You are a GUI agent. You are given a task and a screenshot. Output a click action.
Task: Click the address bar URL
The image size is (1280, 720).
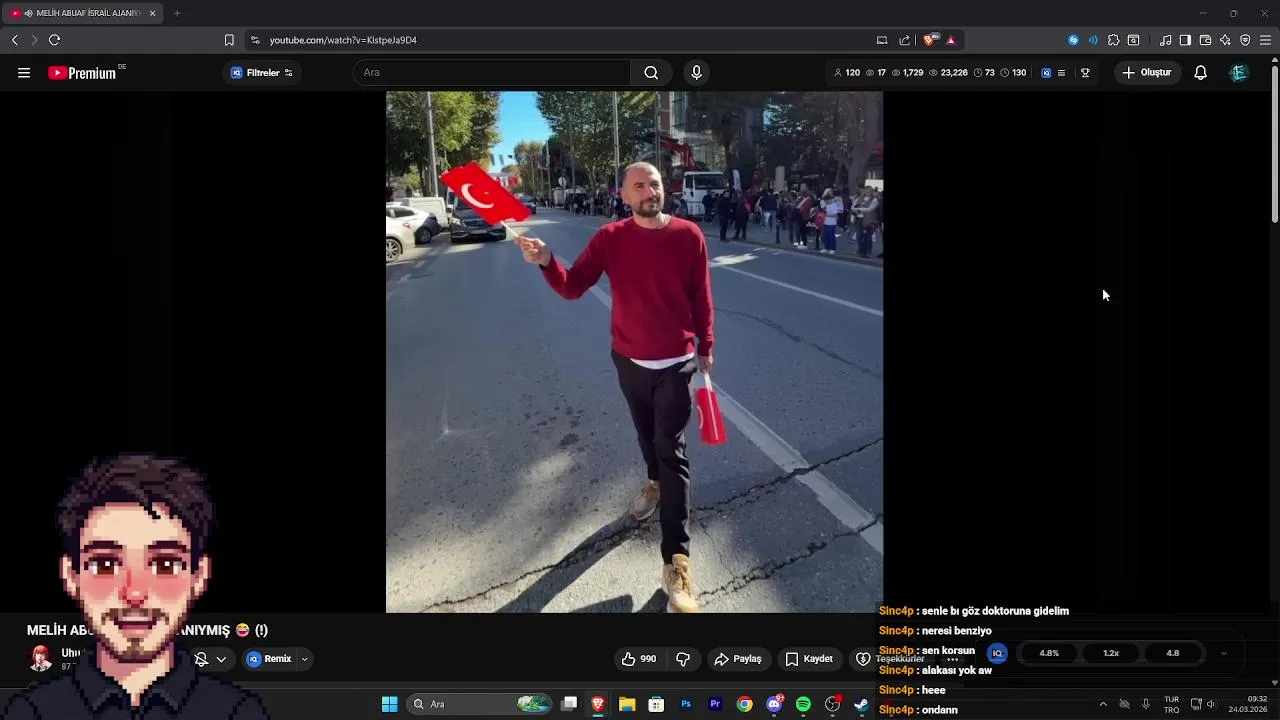(x=343, y=40)
